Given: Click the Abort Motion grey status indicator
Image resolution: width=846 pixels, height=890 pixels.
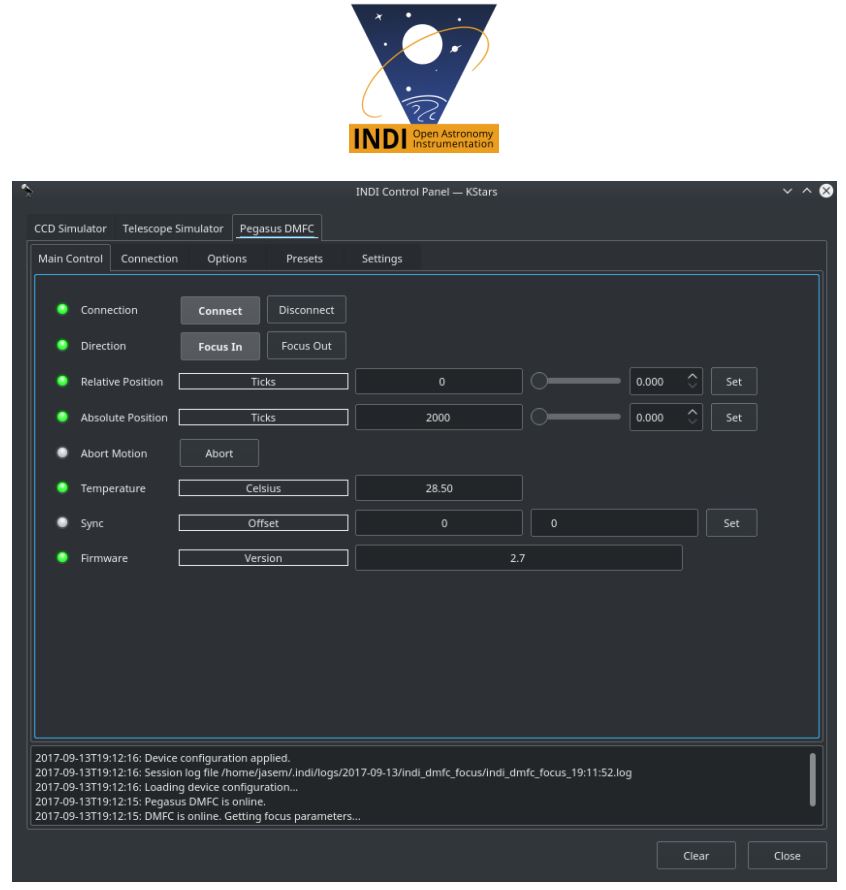Looking at the screenshot, I should tap(62, 452).
